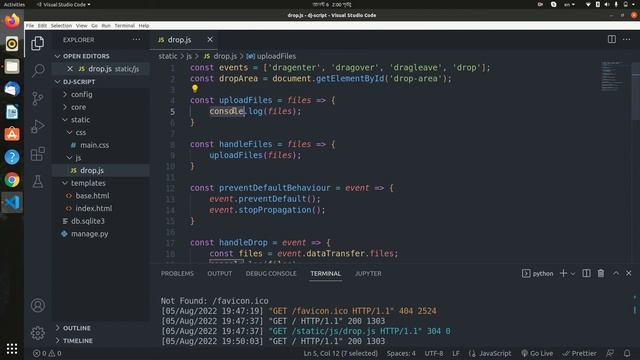This screenshot has height=360, width=640.
Task: Show errors and warnings count
Action: click(47, 353)
